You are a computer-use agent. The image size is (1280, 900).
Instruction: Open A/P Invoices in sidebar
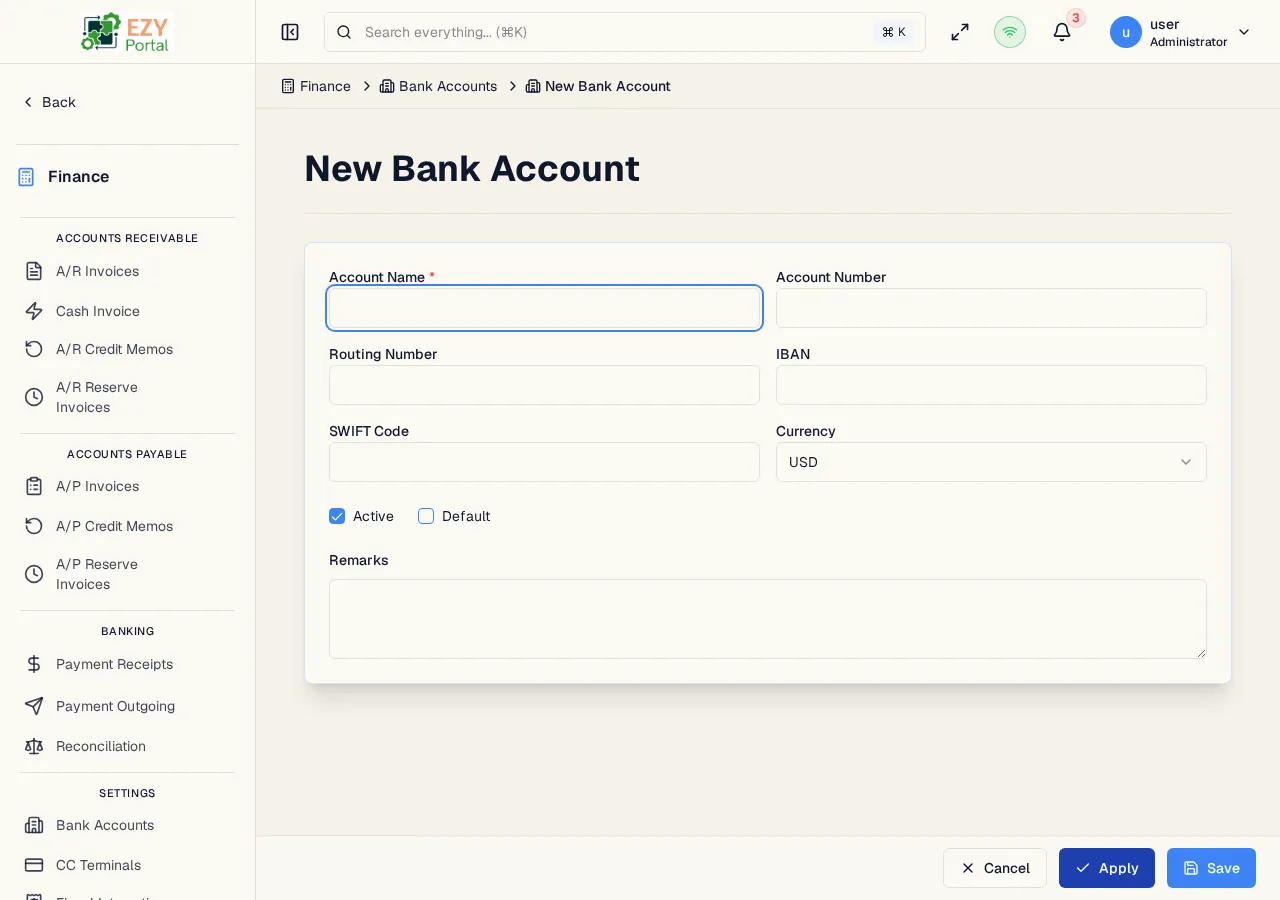(x=97, y=486)
